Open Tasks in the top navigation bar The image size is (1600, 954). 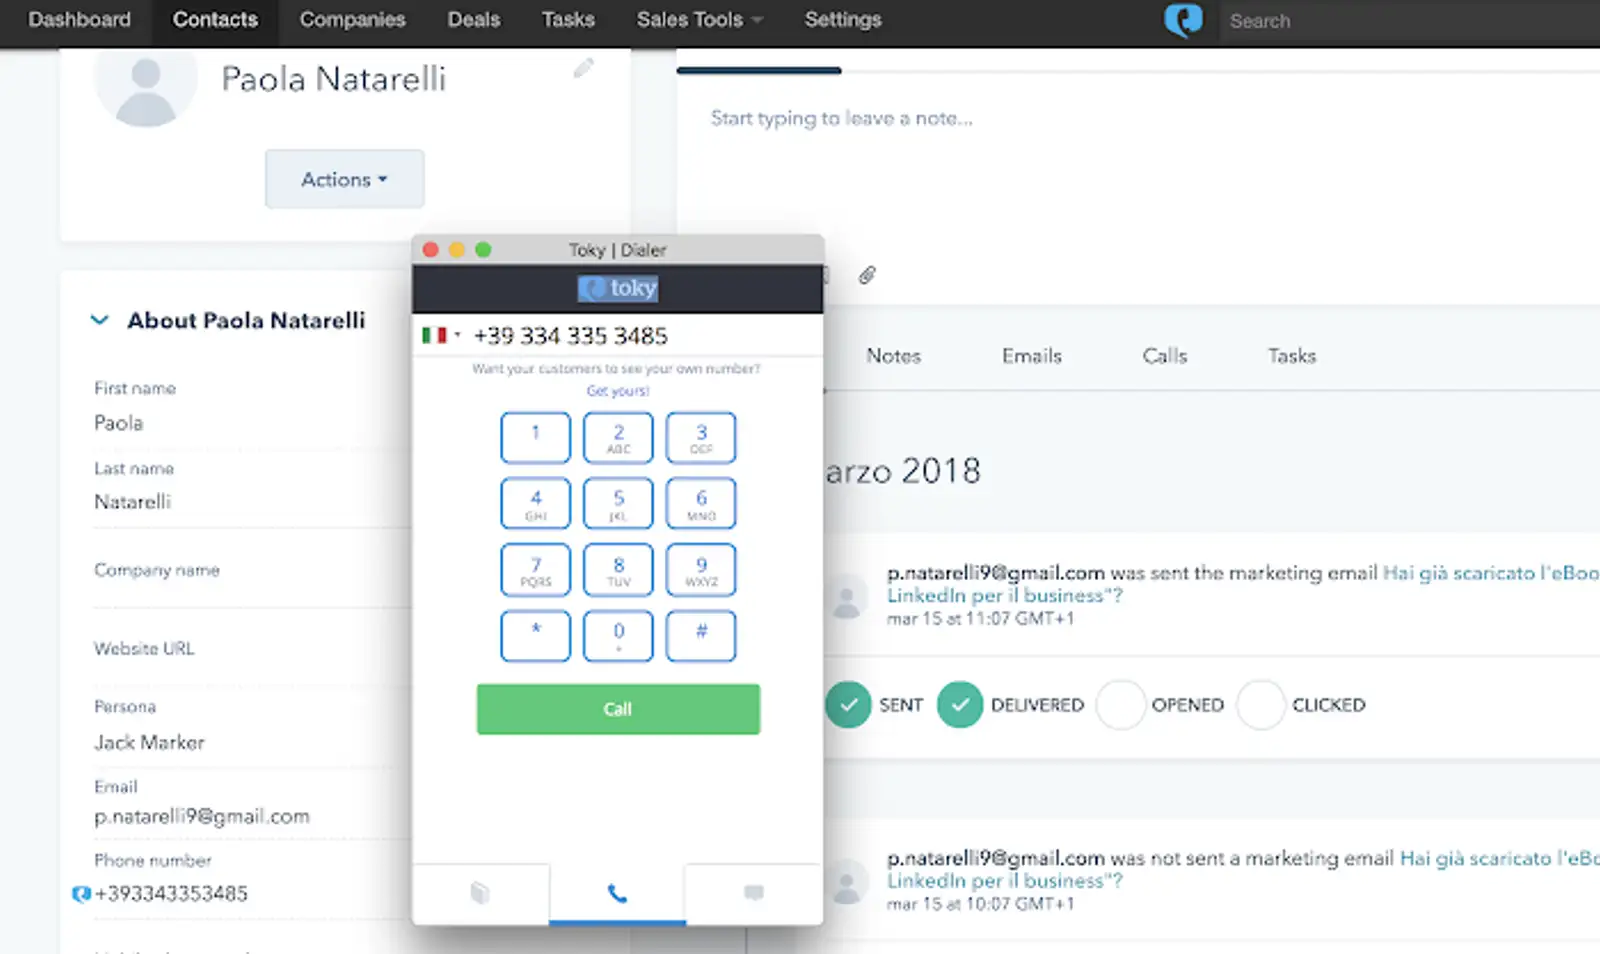pos(568,20)
